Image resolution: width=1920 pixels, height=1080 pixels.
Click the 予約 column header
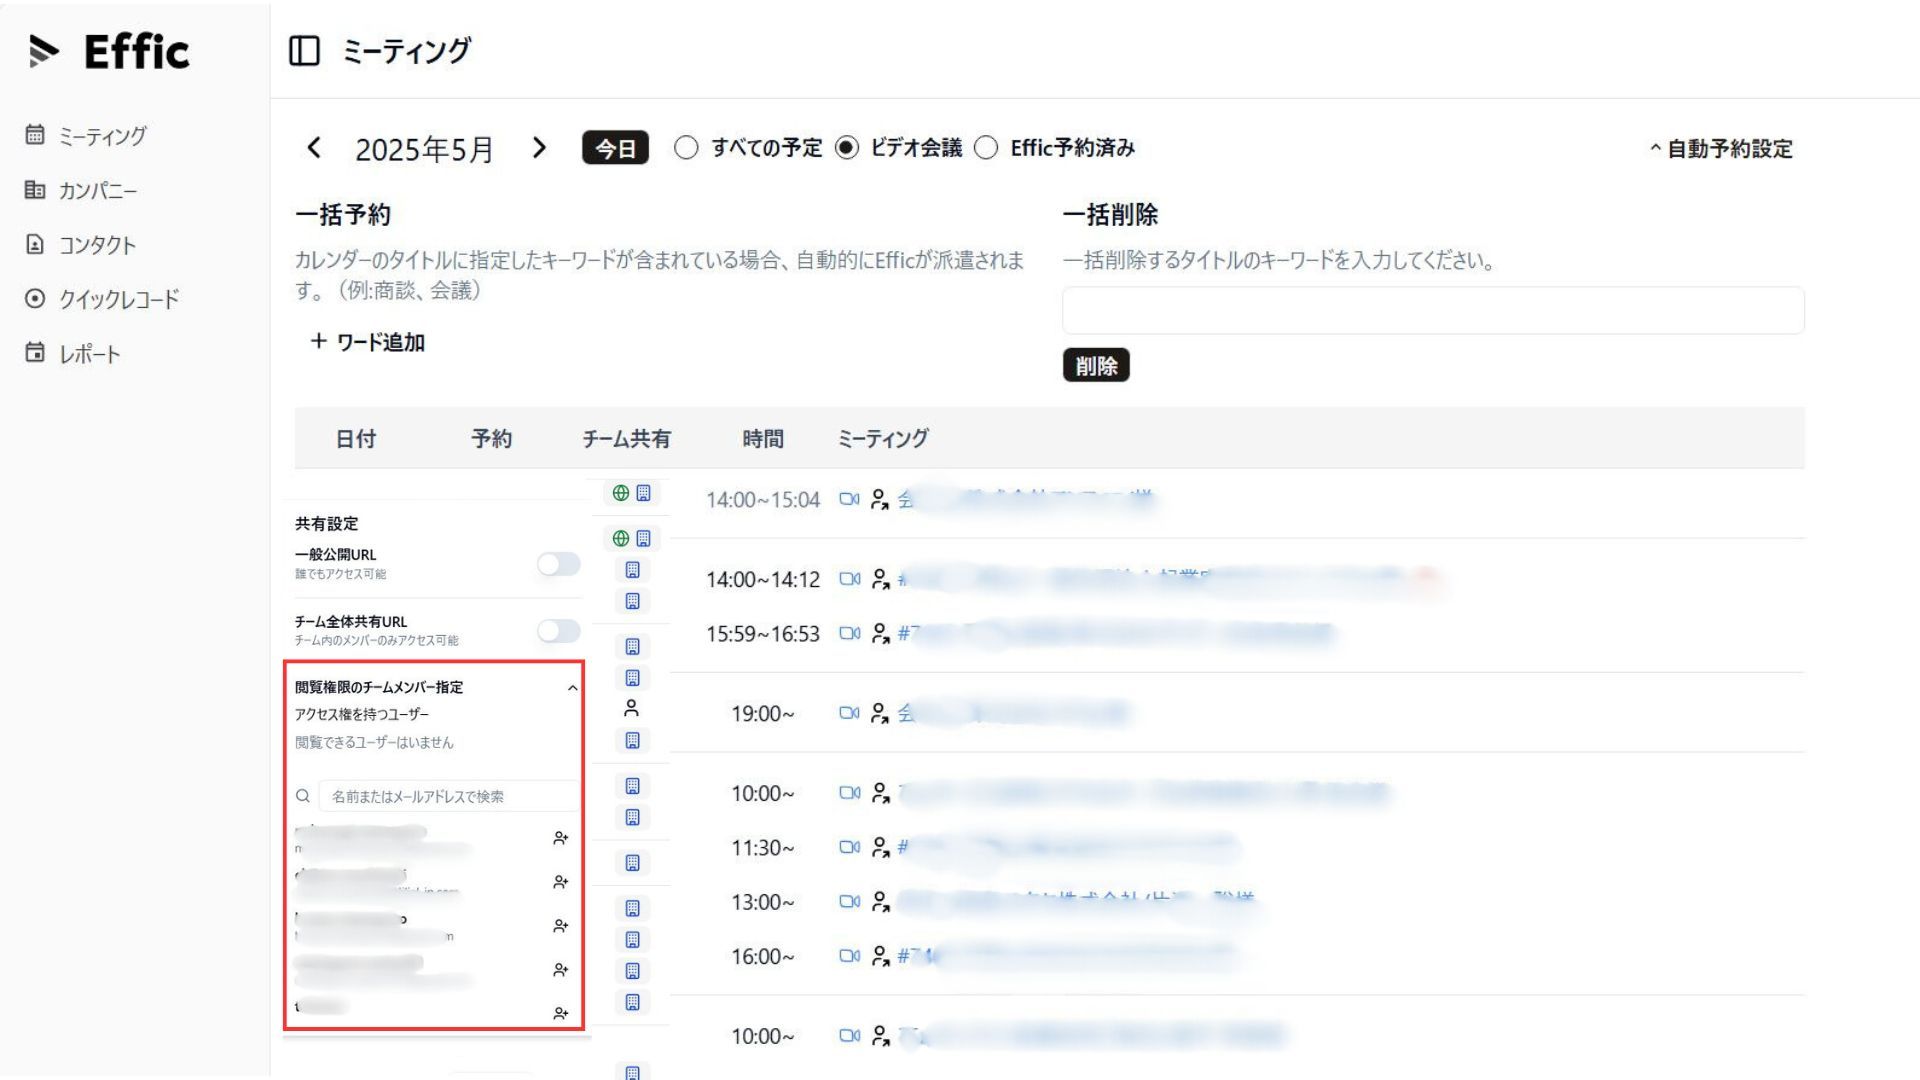[x=492, y=439]
